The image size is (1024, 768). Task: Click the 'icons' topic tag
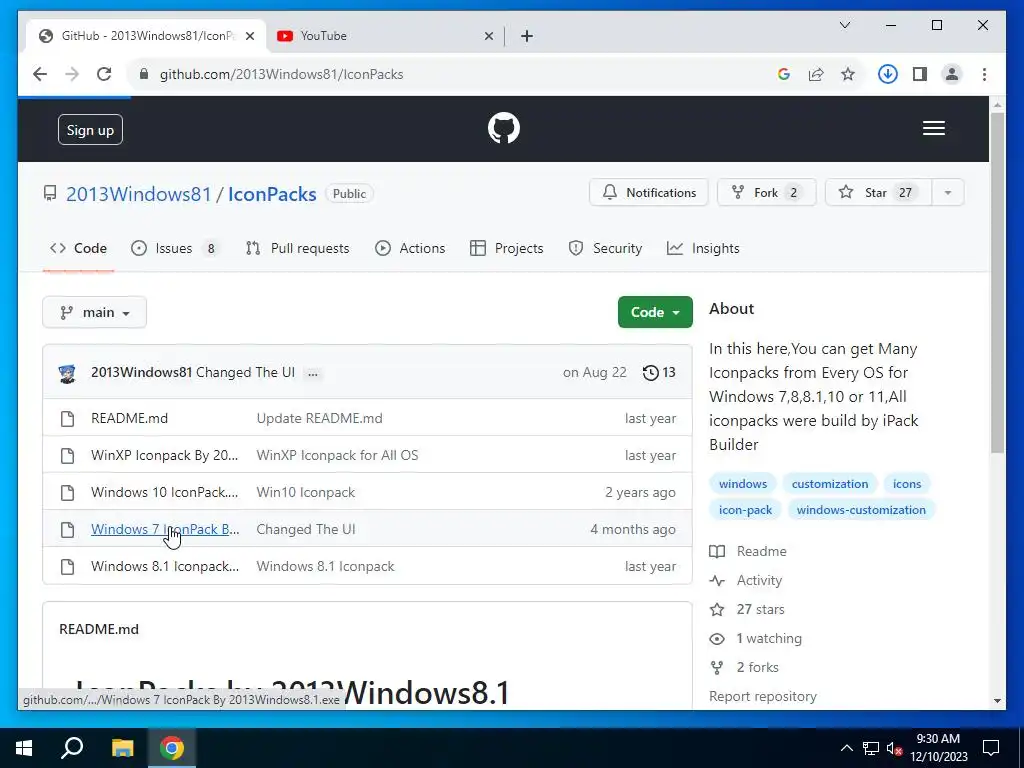click(x=906, y=484)
